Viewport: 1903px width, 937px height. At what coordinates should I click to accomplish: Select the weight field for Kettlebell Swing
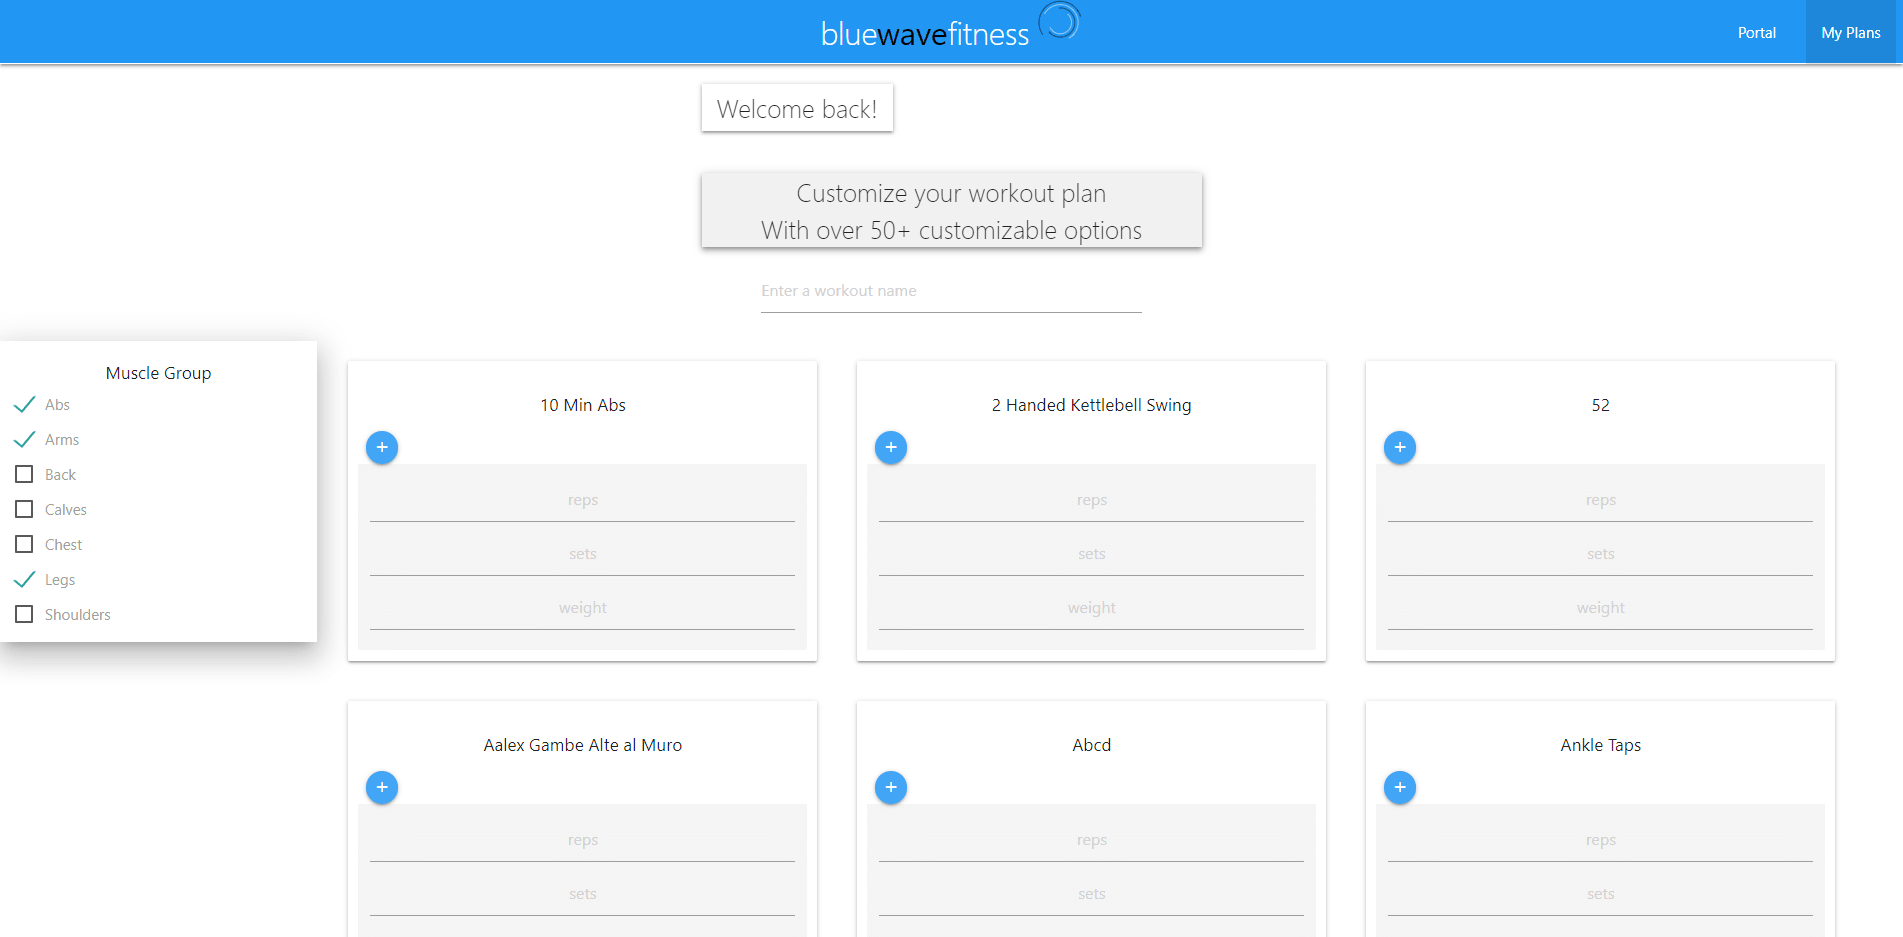1091,609
